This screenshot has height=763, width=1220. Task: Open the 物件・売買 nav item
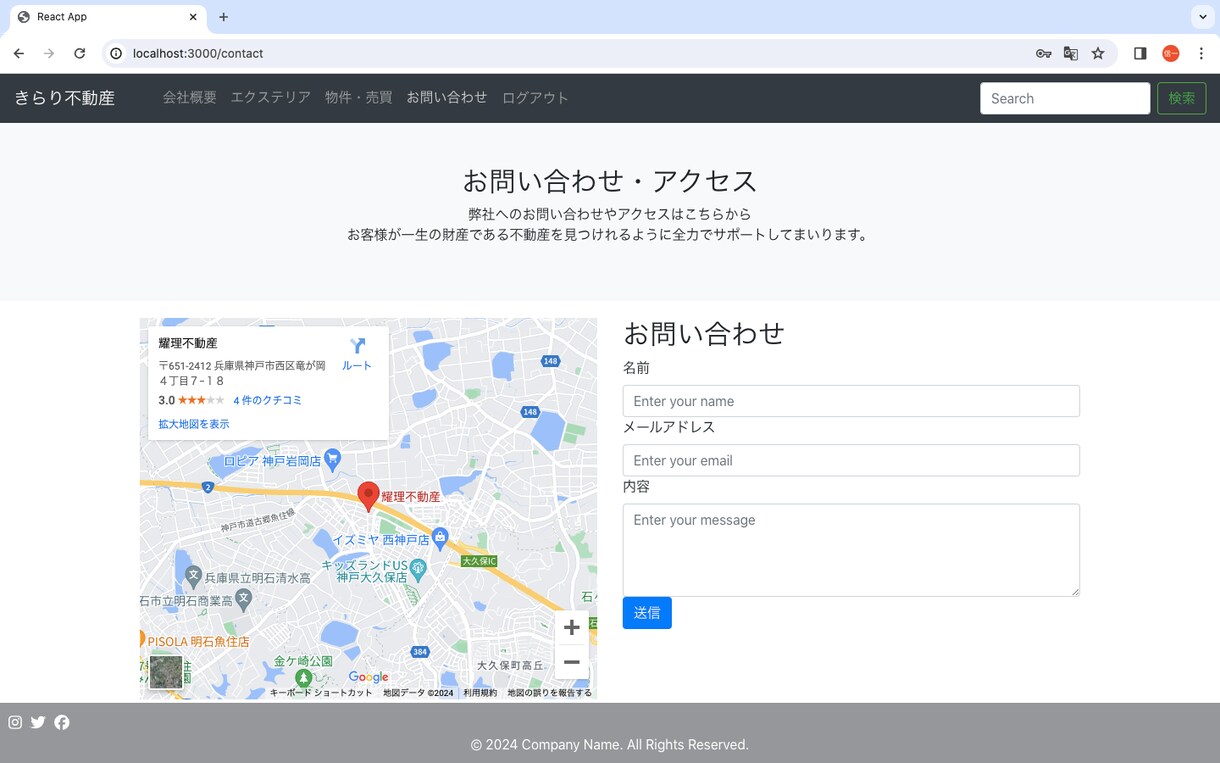click(x=358, y=97)
